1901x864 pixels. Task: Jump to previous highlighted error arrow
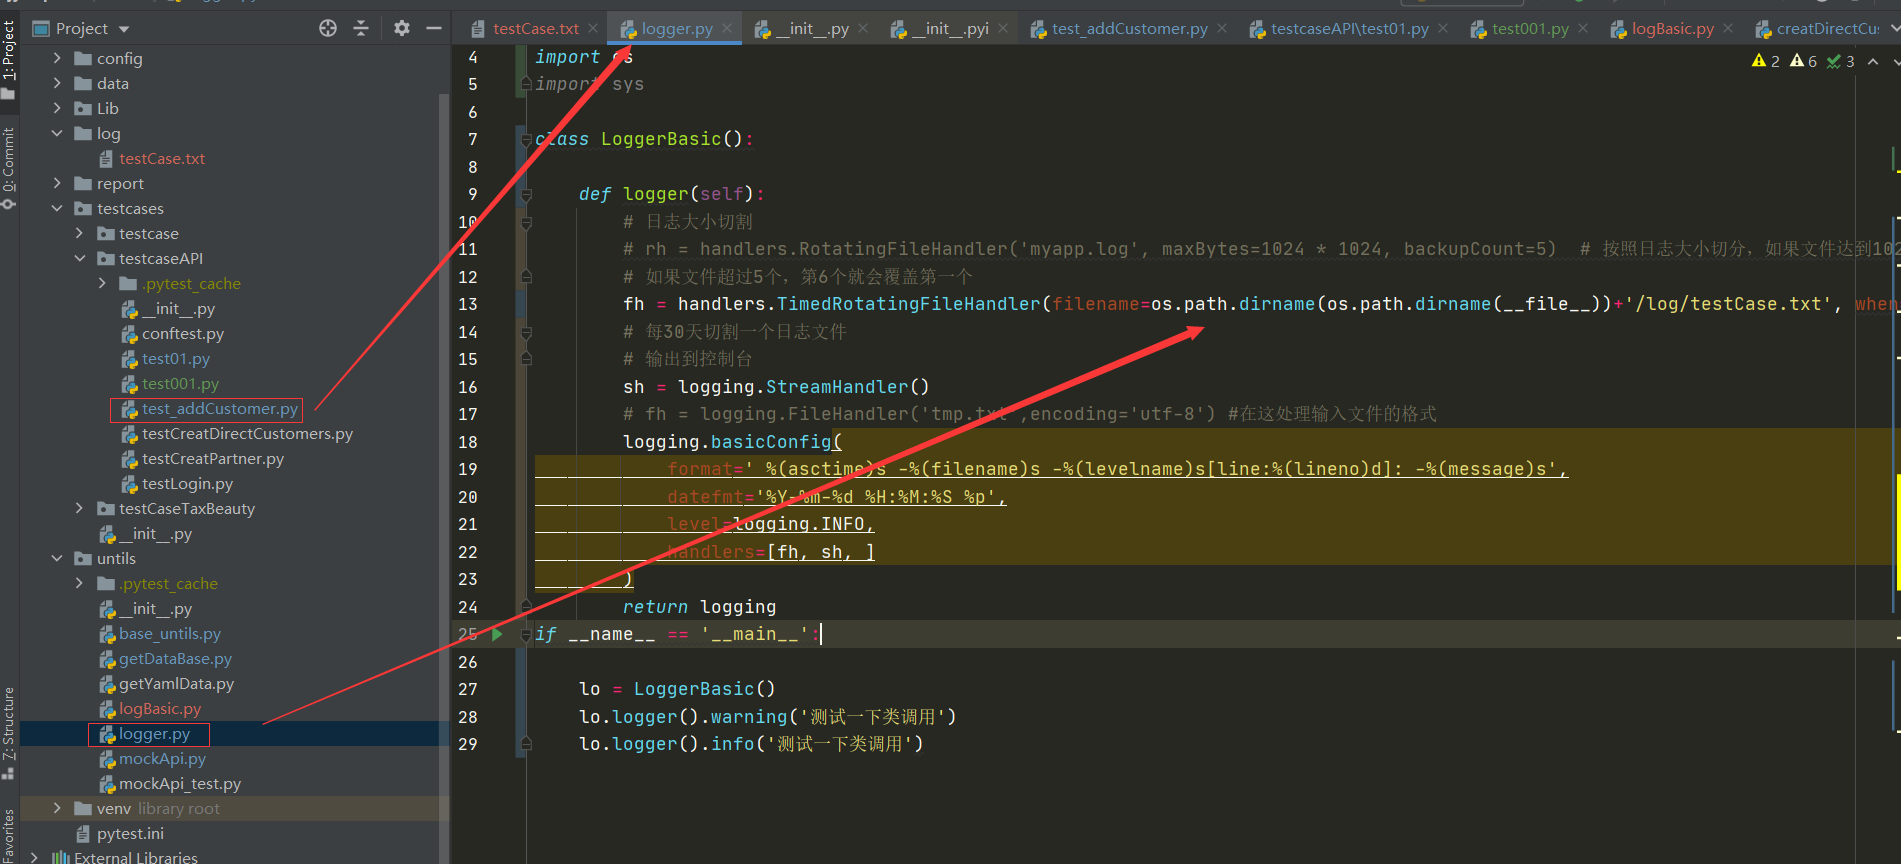1873,61
